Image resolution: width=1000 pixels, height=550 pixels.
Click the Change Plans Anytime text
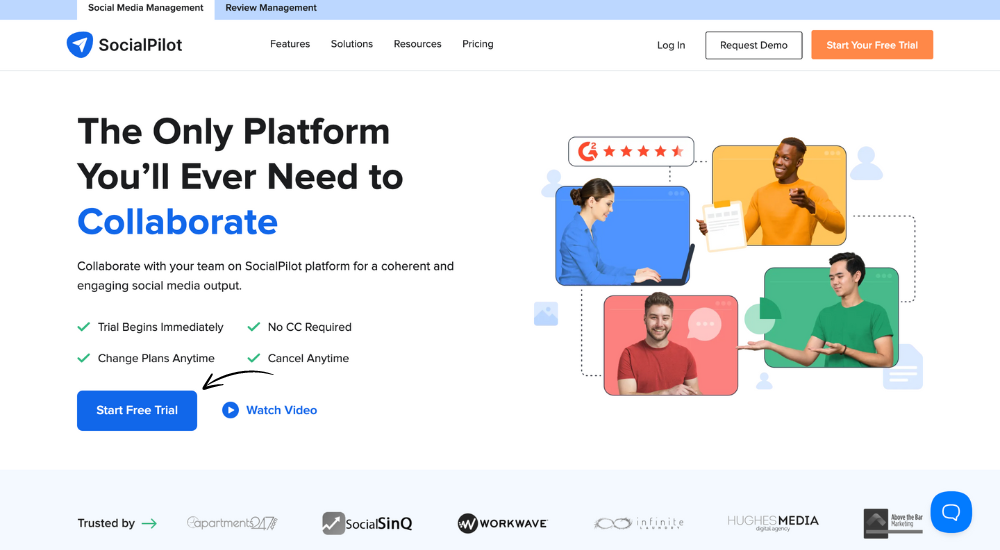point(156,359)
